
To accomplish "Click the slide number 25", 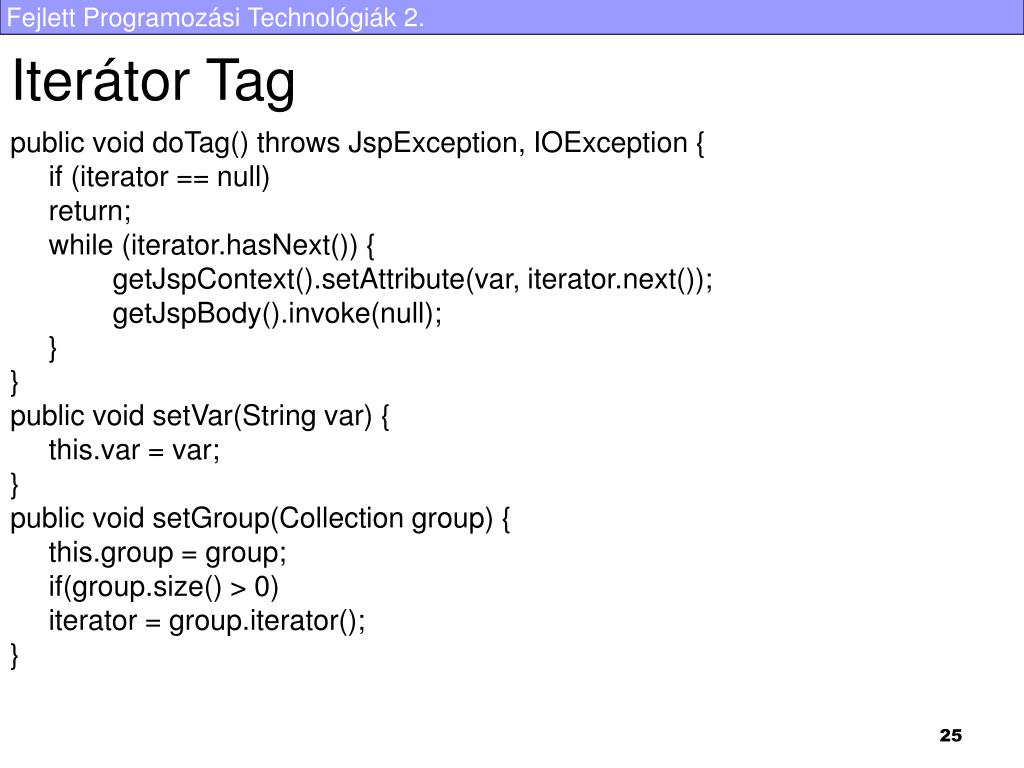I will (950, 735).
